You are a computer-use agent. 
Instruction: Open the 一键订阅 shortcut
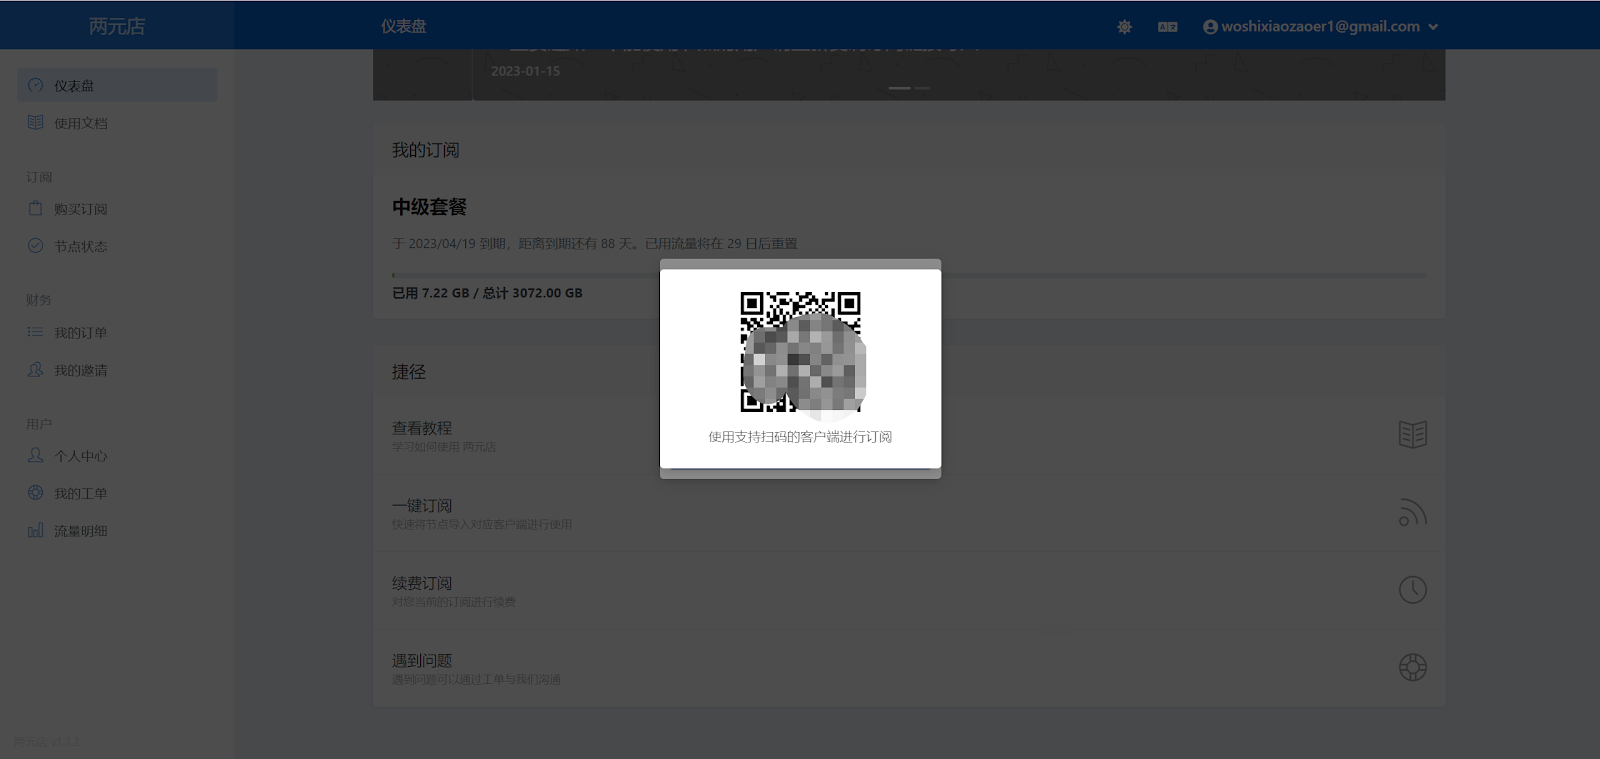[909, 512]
